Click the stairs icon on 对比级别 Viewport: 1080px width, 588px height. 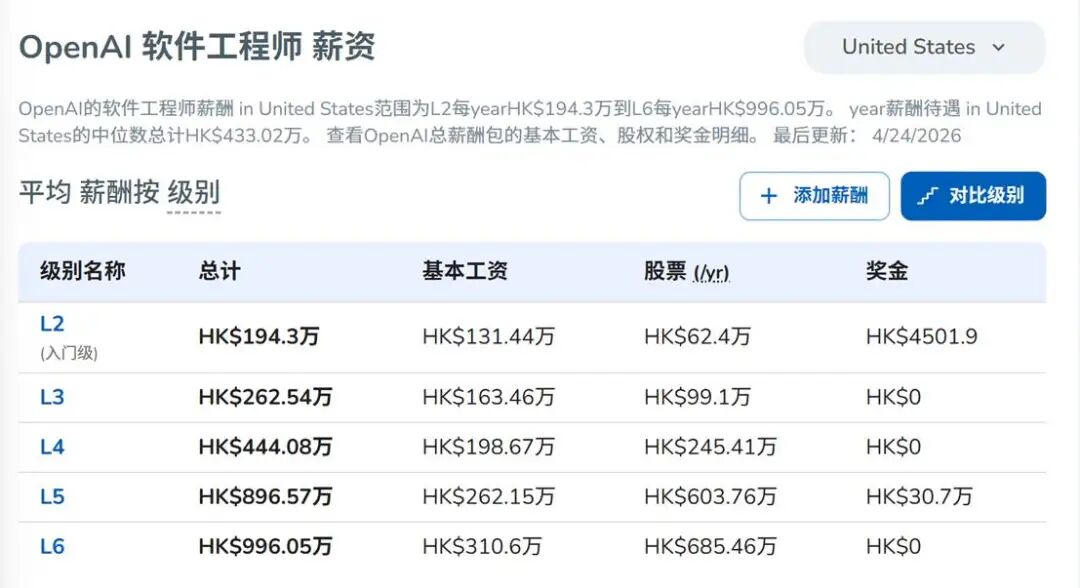click(927, 196)
